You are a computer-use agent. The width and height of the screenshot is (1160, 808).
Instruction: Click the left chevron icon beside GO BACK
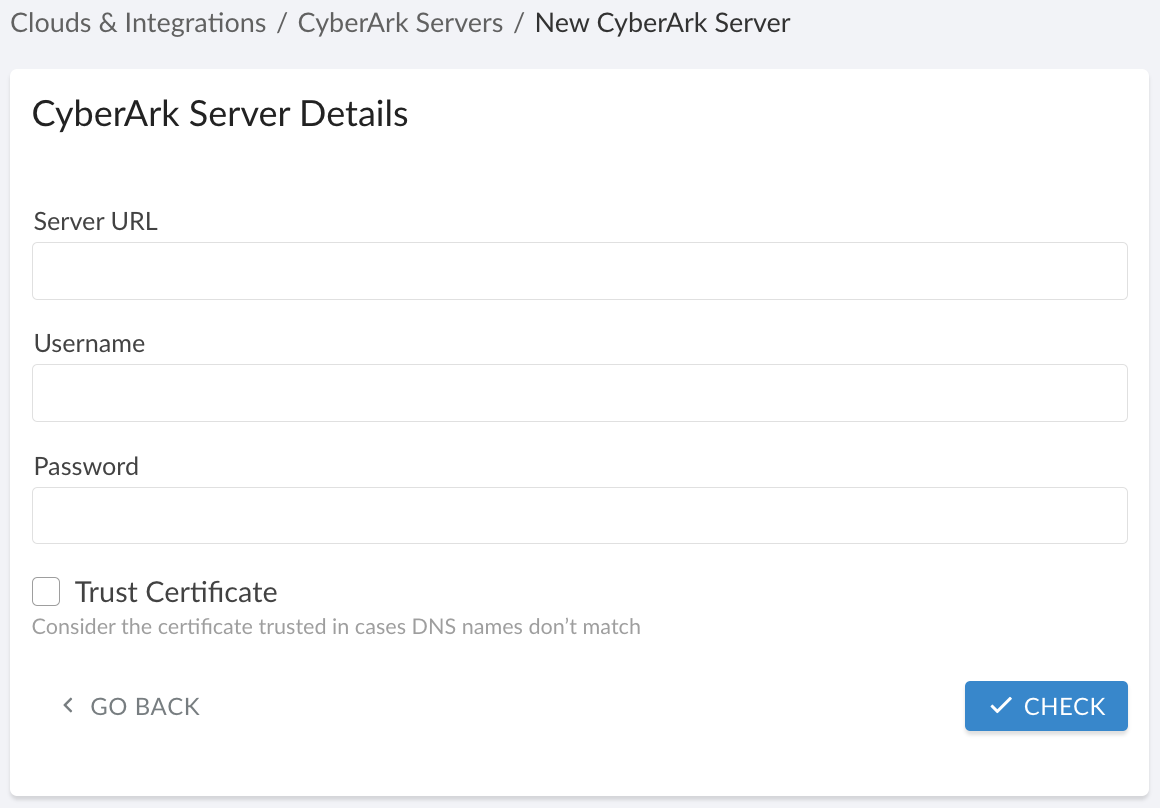coord(67,705)
